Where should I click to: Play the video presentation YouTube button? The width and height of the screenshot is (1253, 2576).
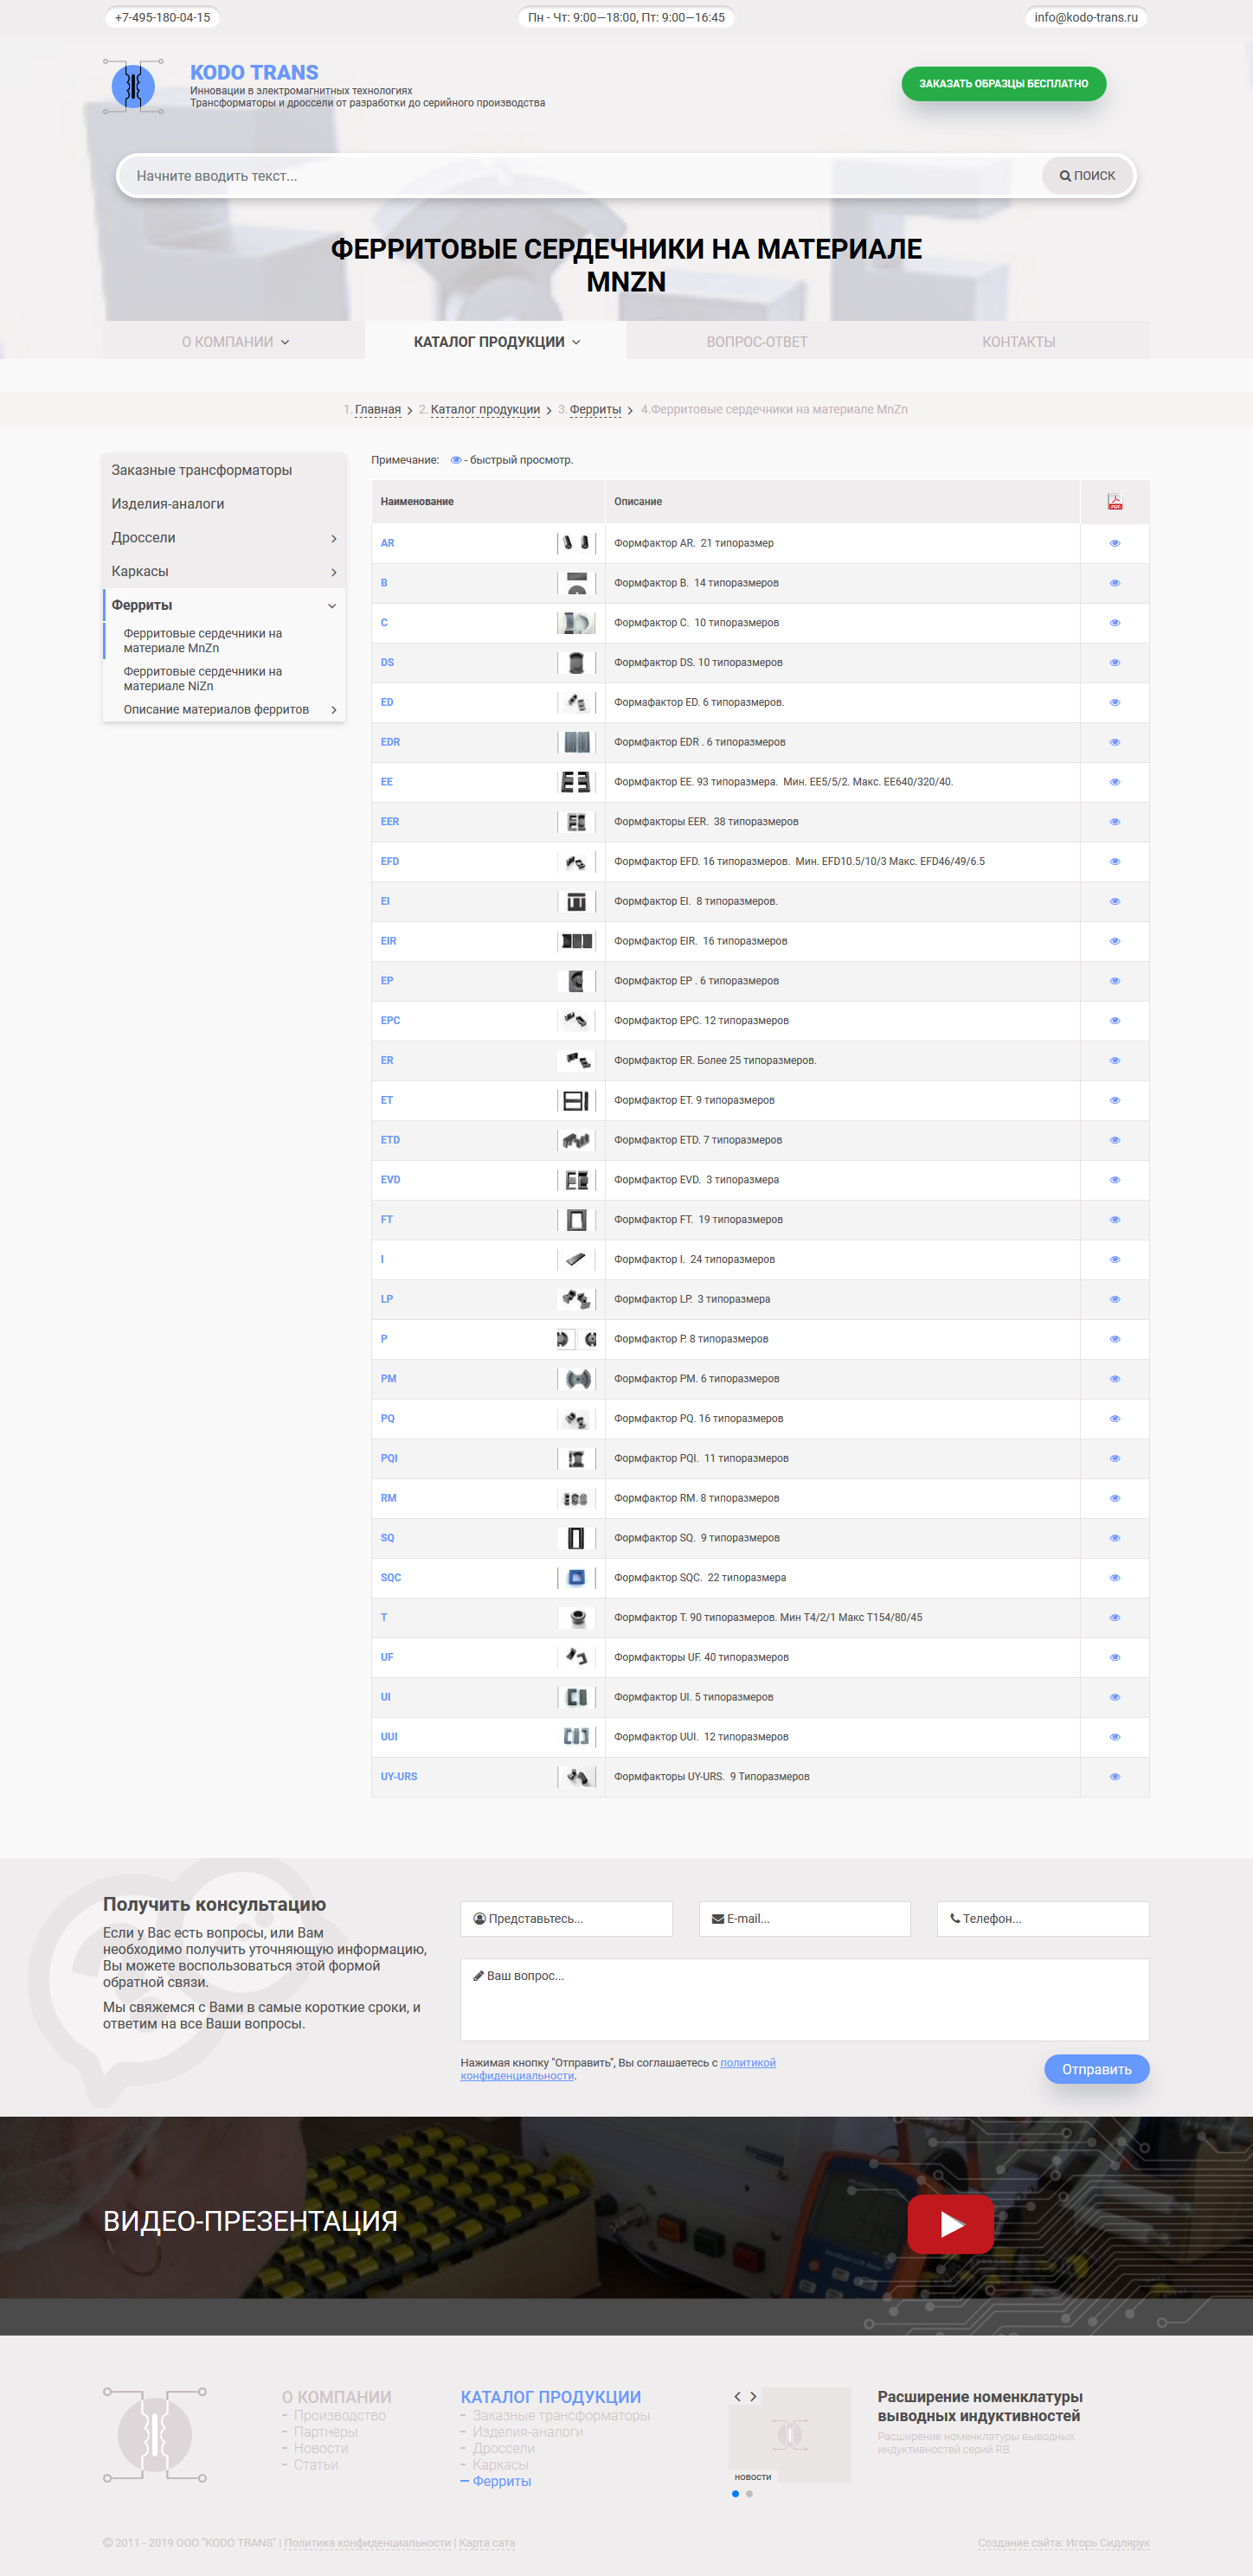(x=950, y=2224)
